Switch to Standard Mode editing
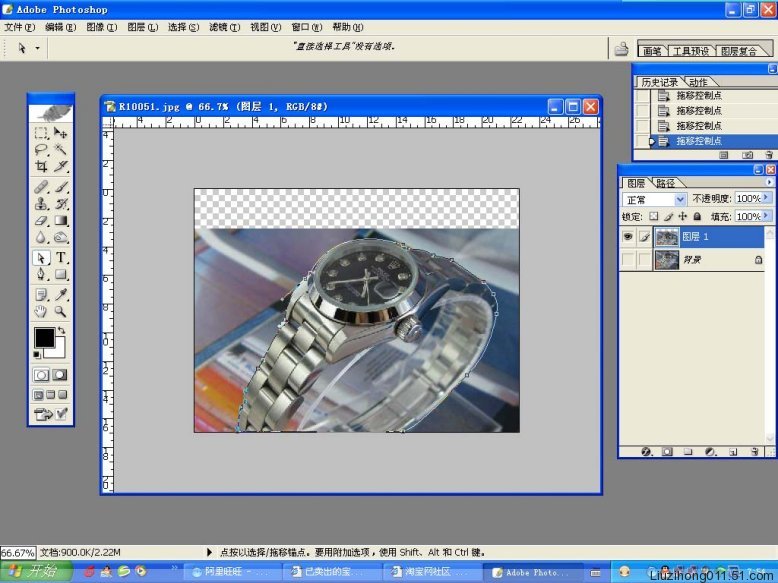The image size is (778, 583). 41,375
